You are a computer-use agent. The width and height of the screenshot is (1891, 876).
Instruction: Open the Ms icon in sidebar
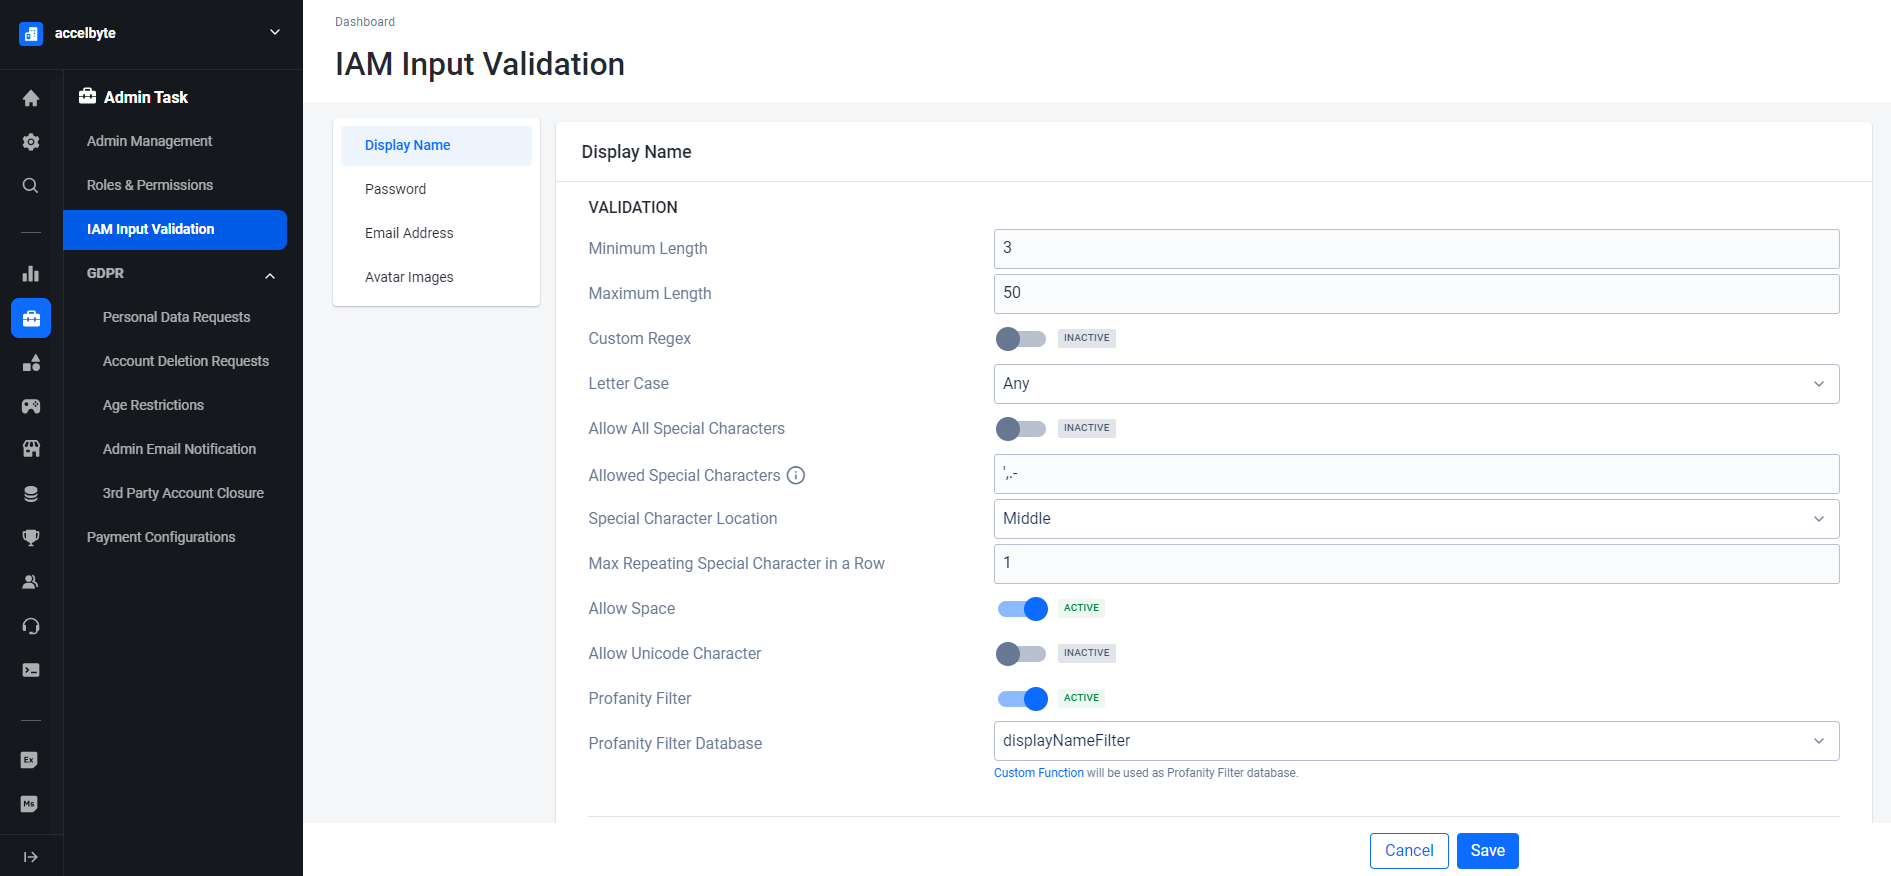(x=29, y=804)
